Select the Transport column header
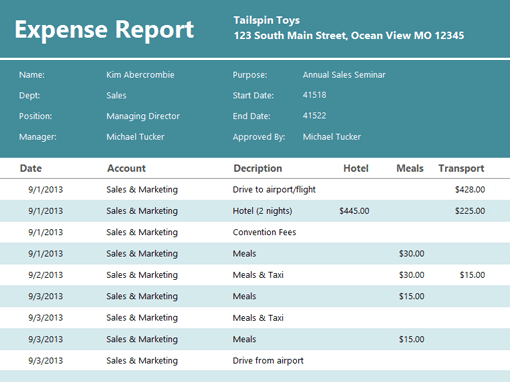 point(461,168)
